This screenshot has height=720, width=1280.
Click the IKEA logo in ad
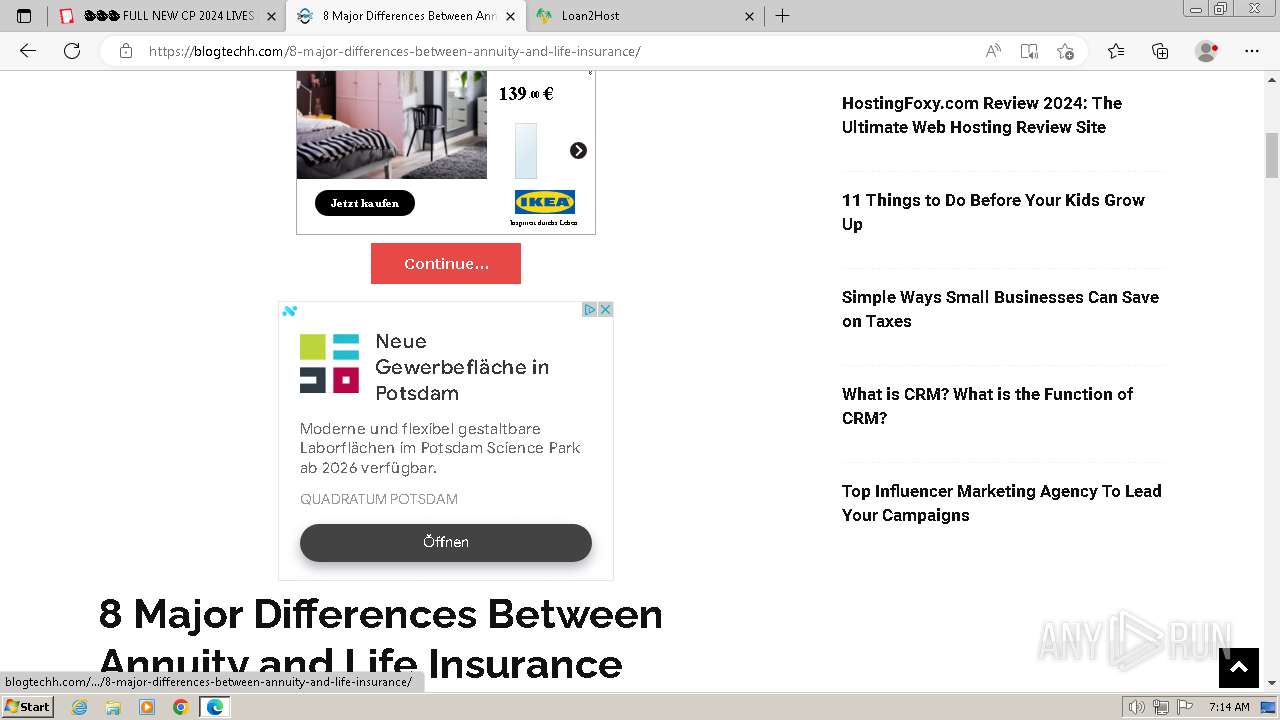click(544, 202)
